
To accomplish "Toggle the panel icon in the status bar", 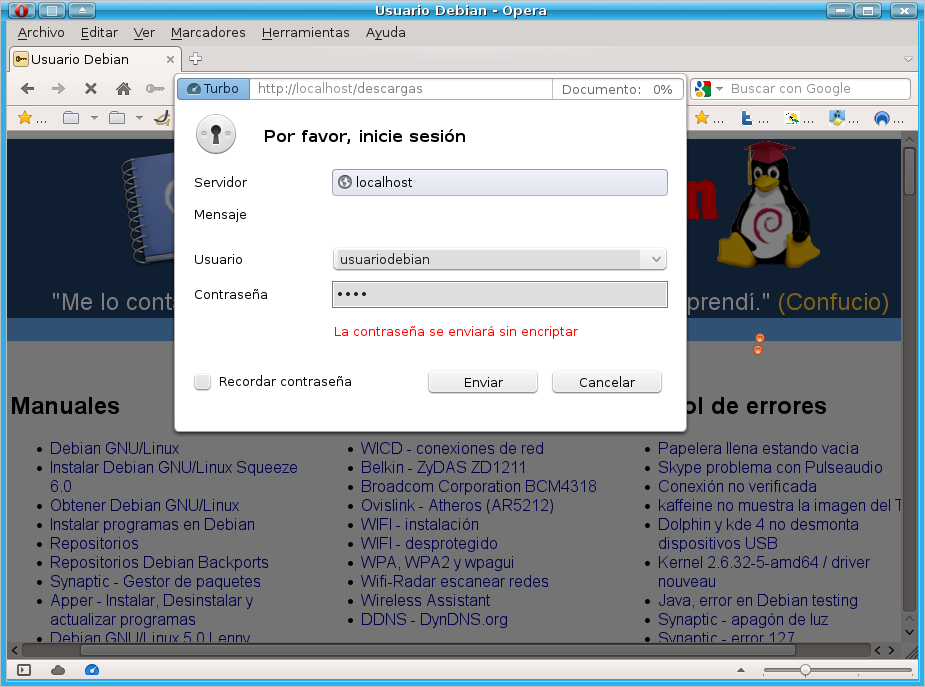I will coord(24,670).
